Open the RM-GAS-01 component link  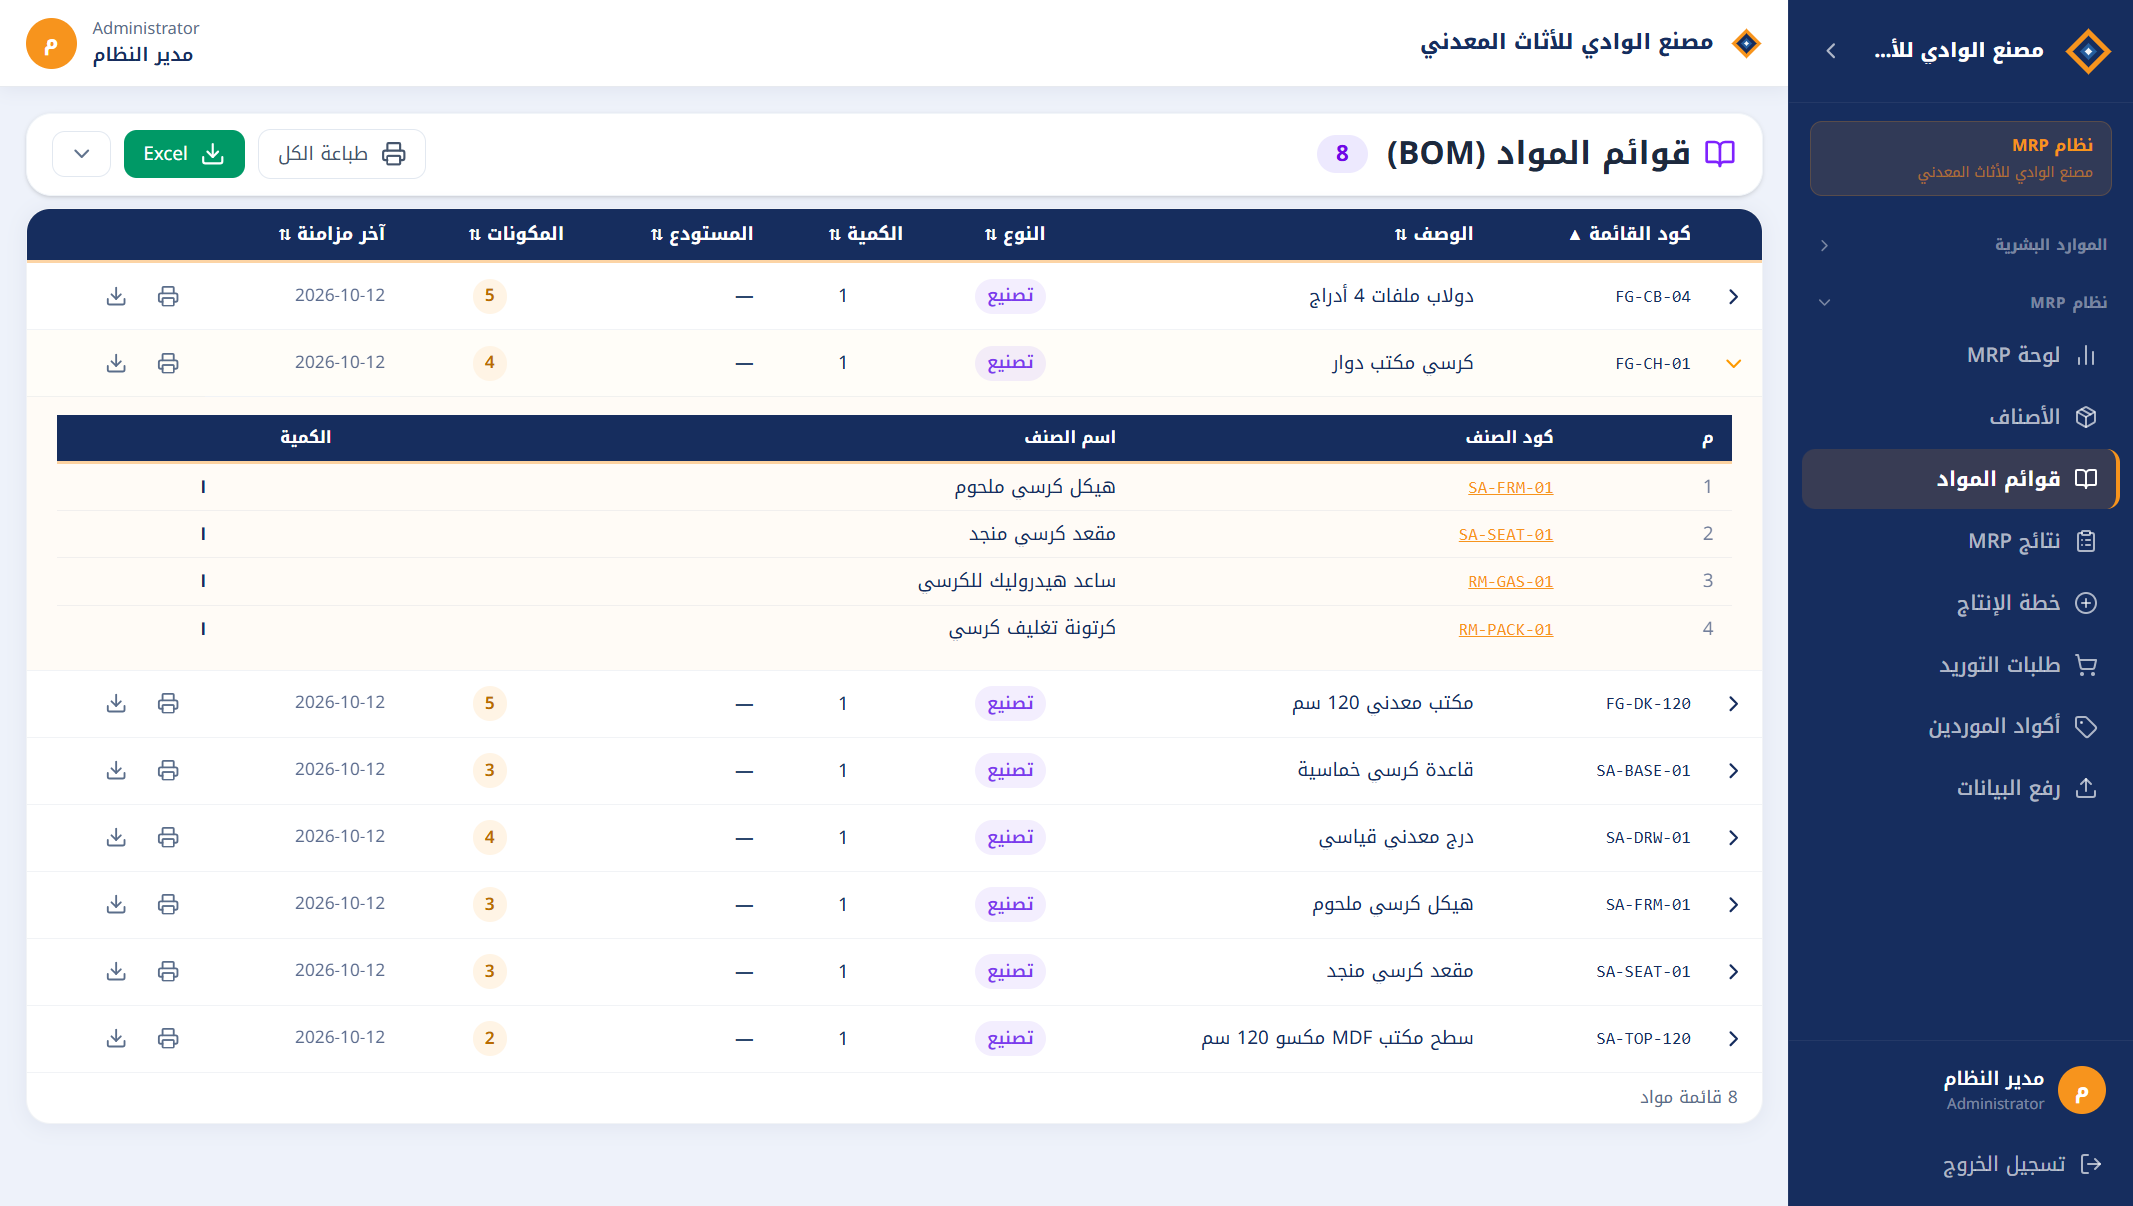[1510, 582]
